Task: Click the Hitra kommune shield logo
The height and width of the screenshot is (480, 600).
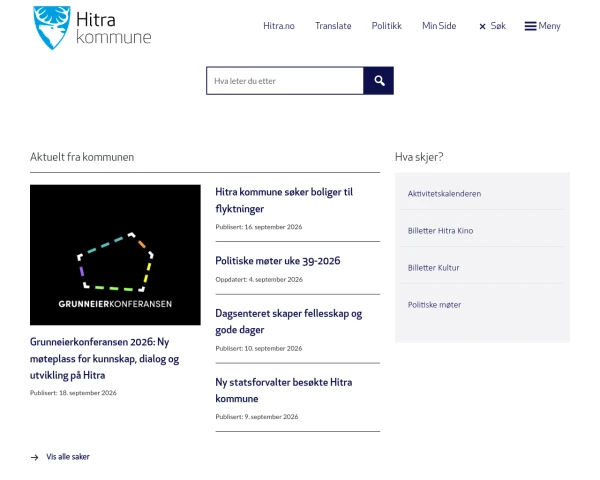Action: click(52, 28)
